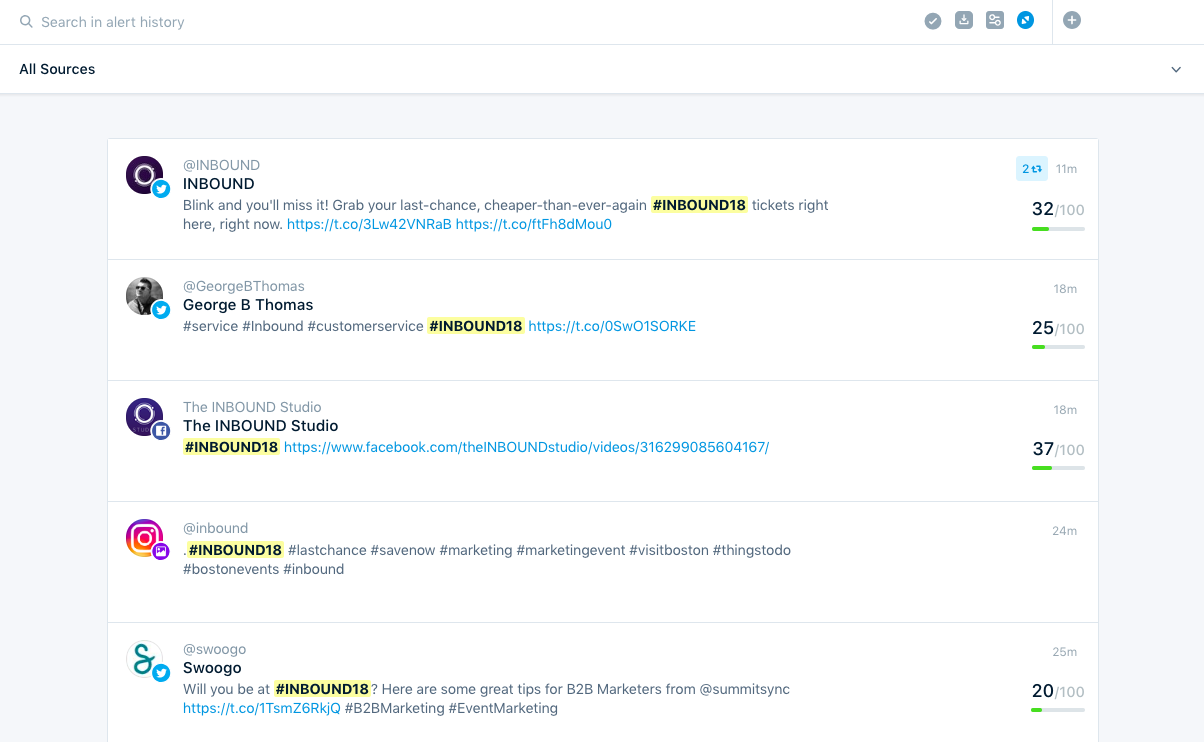1204x742 pixels.
Task: Click the @inbound Instagram avatar
Action: pos(145,538)
